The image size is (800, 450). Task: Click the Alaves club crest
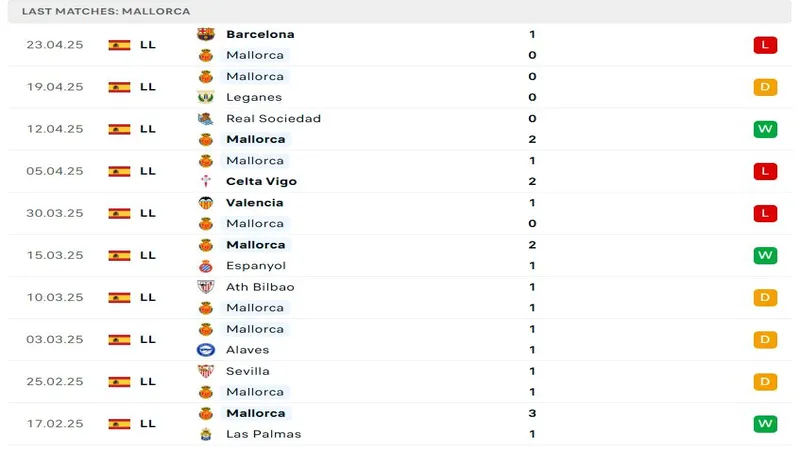(x=206, y=350)
